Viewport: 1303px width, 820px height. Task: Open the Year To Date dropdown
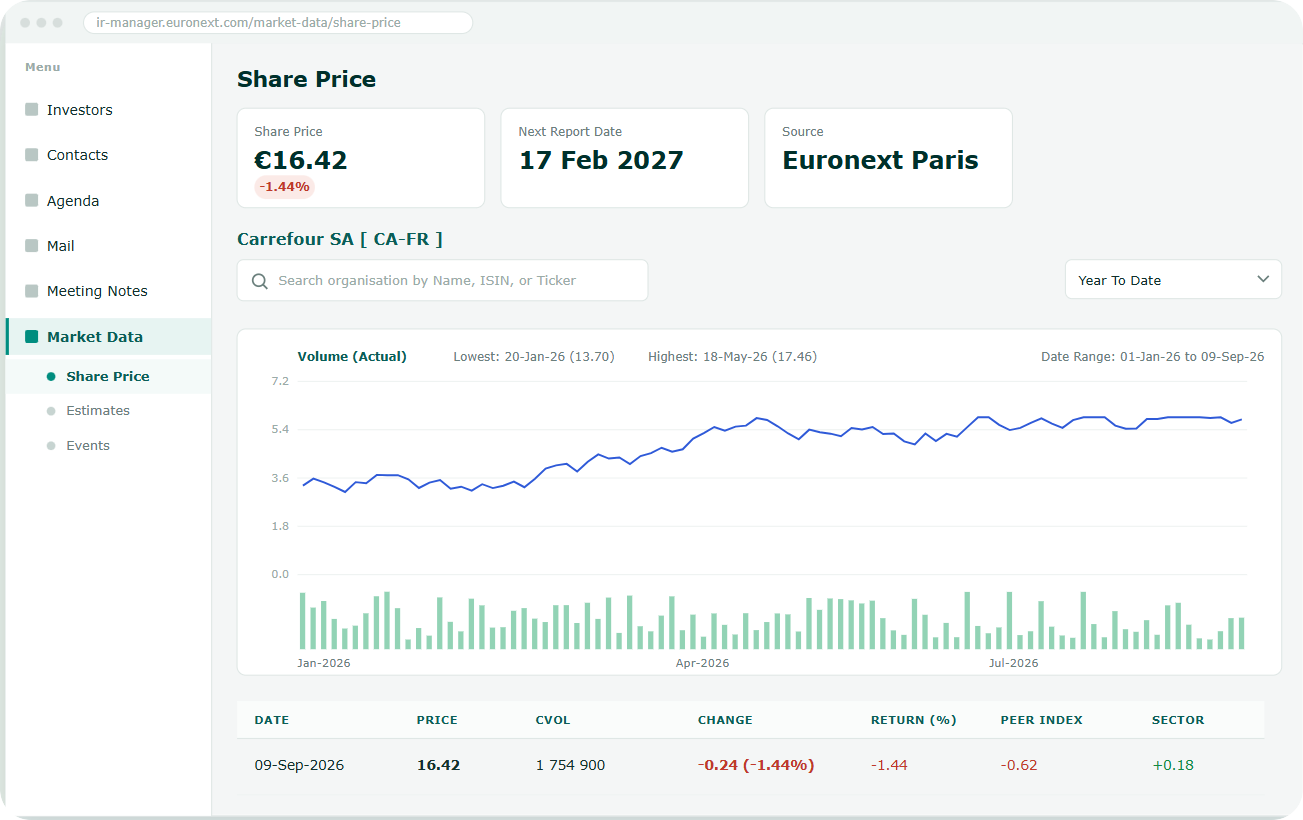tap(1173, 280)
